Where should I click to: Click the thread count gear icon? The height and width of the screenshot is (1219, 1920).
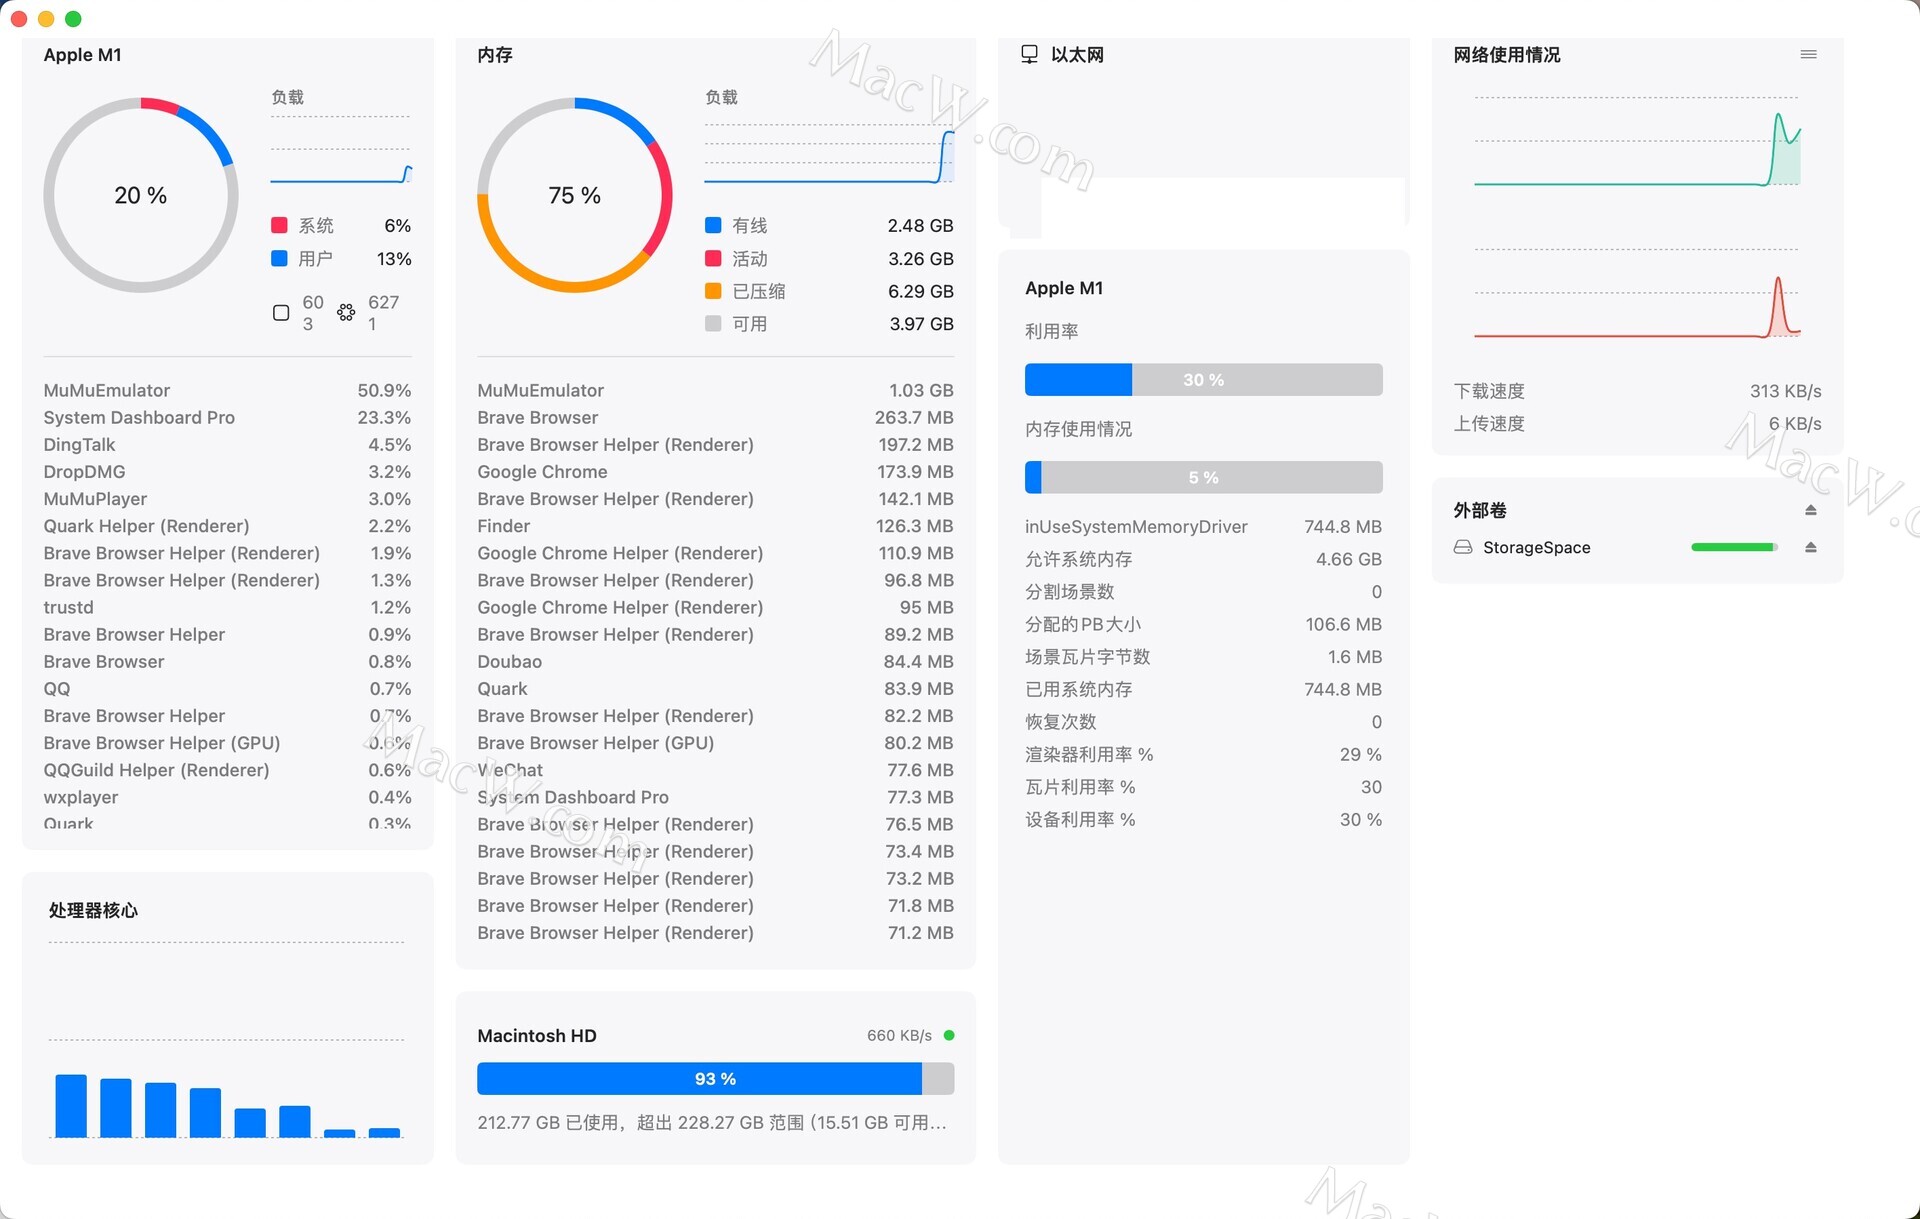346,313
